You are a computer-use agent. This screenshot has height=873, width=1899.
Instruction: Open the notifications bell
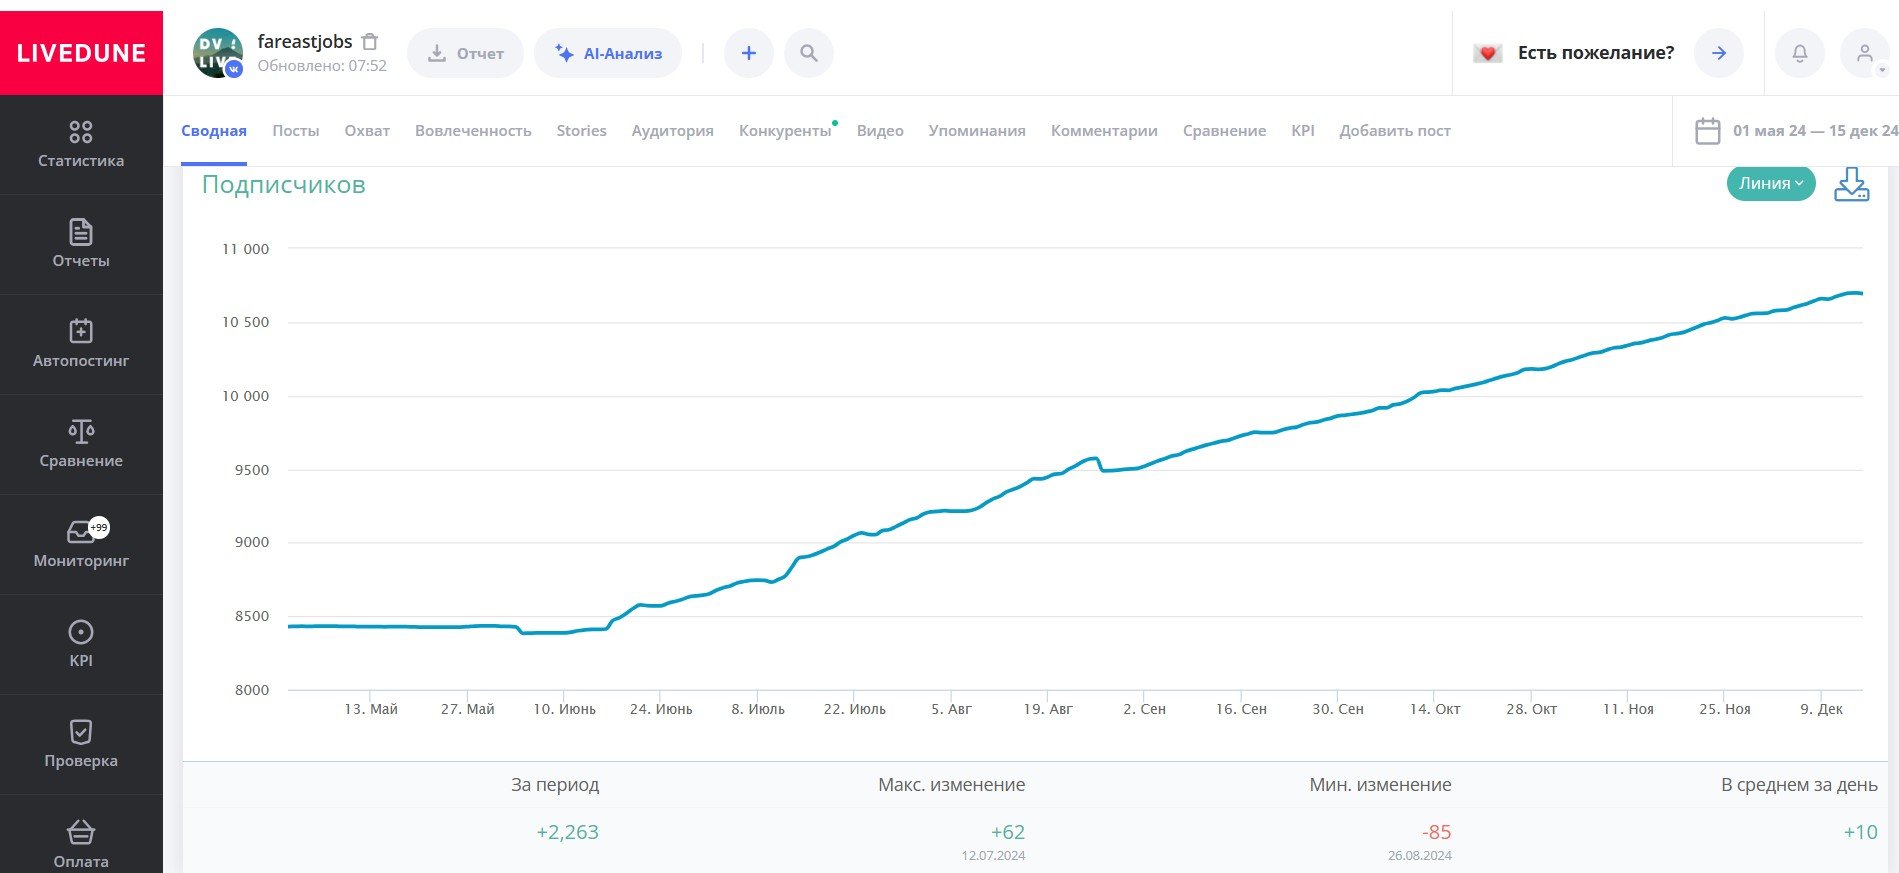(1799, 54)
